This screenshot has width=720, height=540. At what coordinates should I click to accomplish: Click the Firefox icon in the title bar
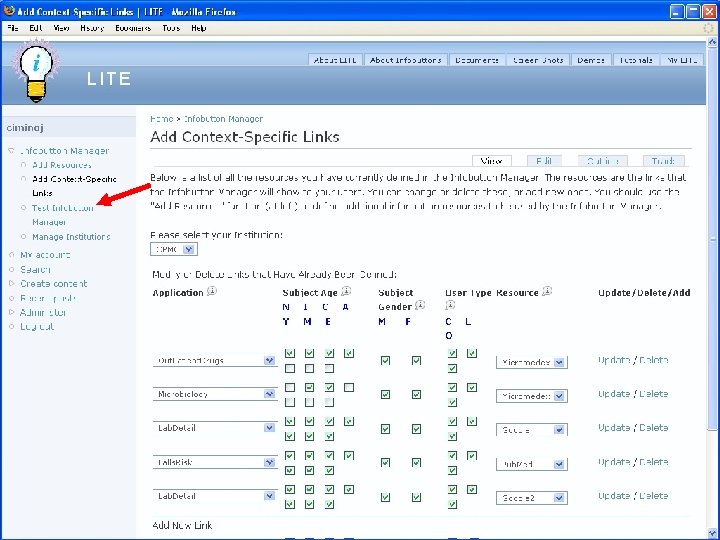click(x=9, y=11)
